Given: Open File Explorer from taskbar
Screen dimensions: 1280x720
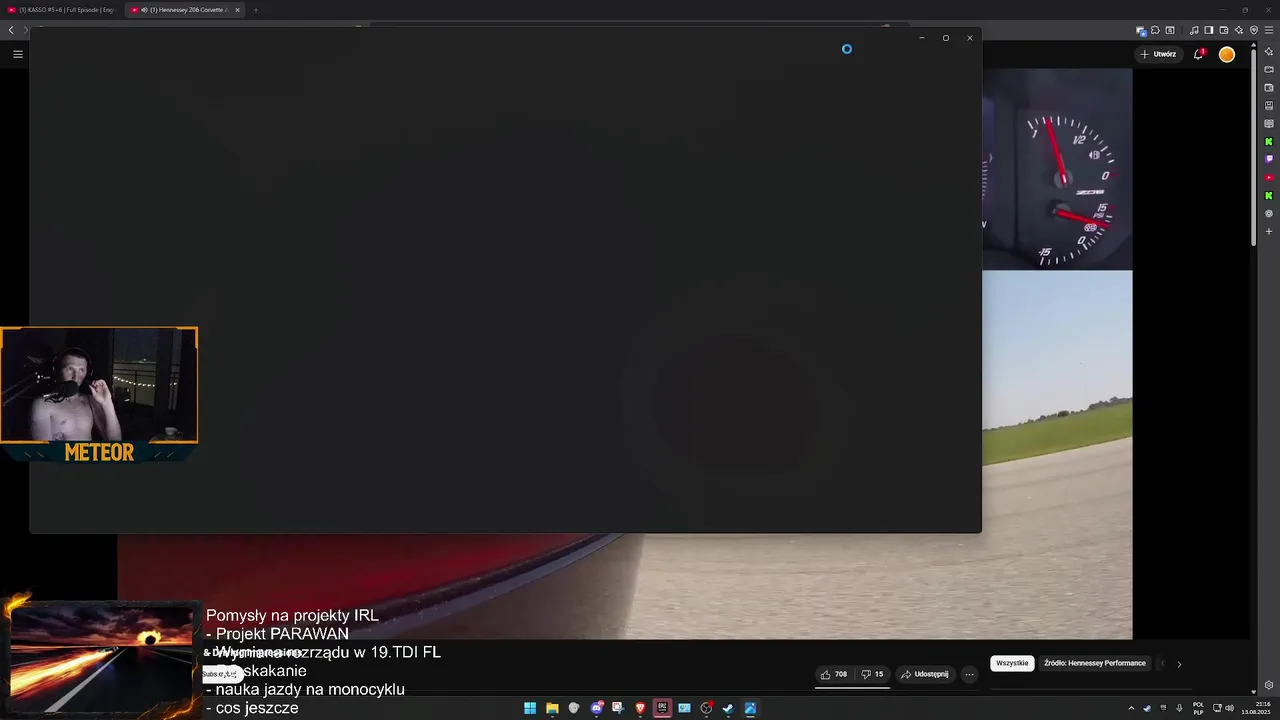Looking at the screenshot, I should [x=552, y=708].
